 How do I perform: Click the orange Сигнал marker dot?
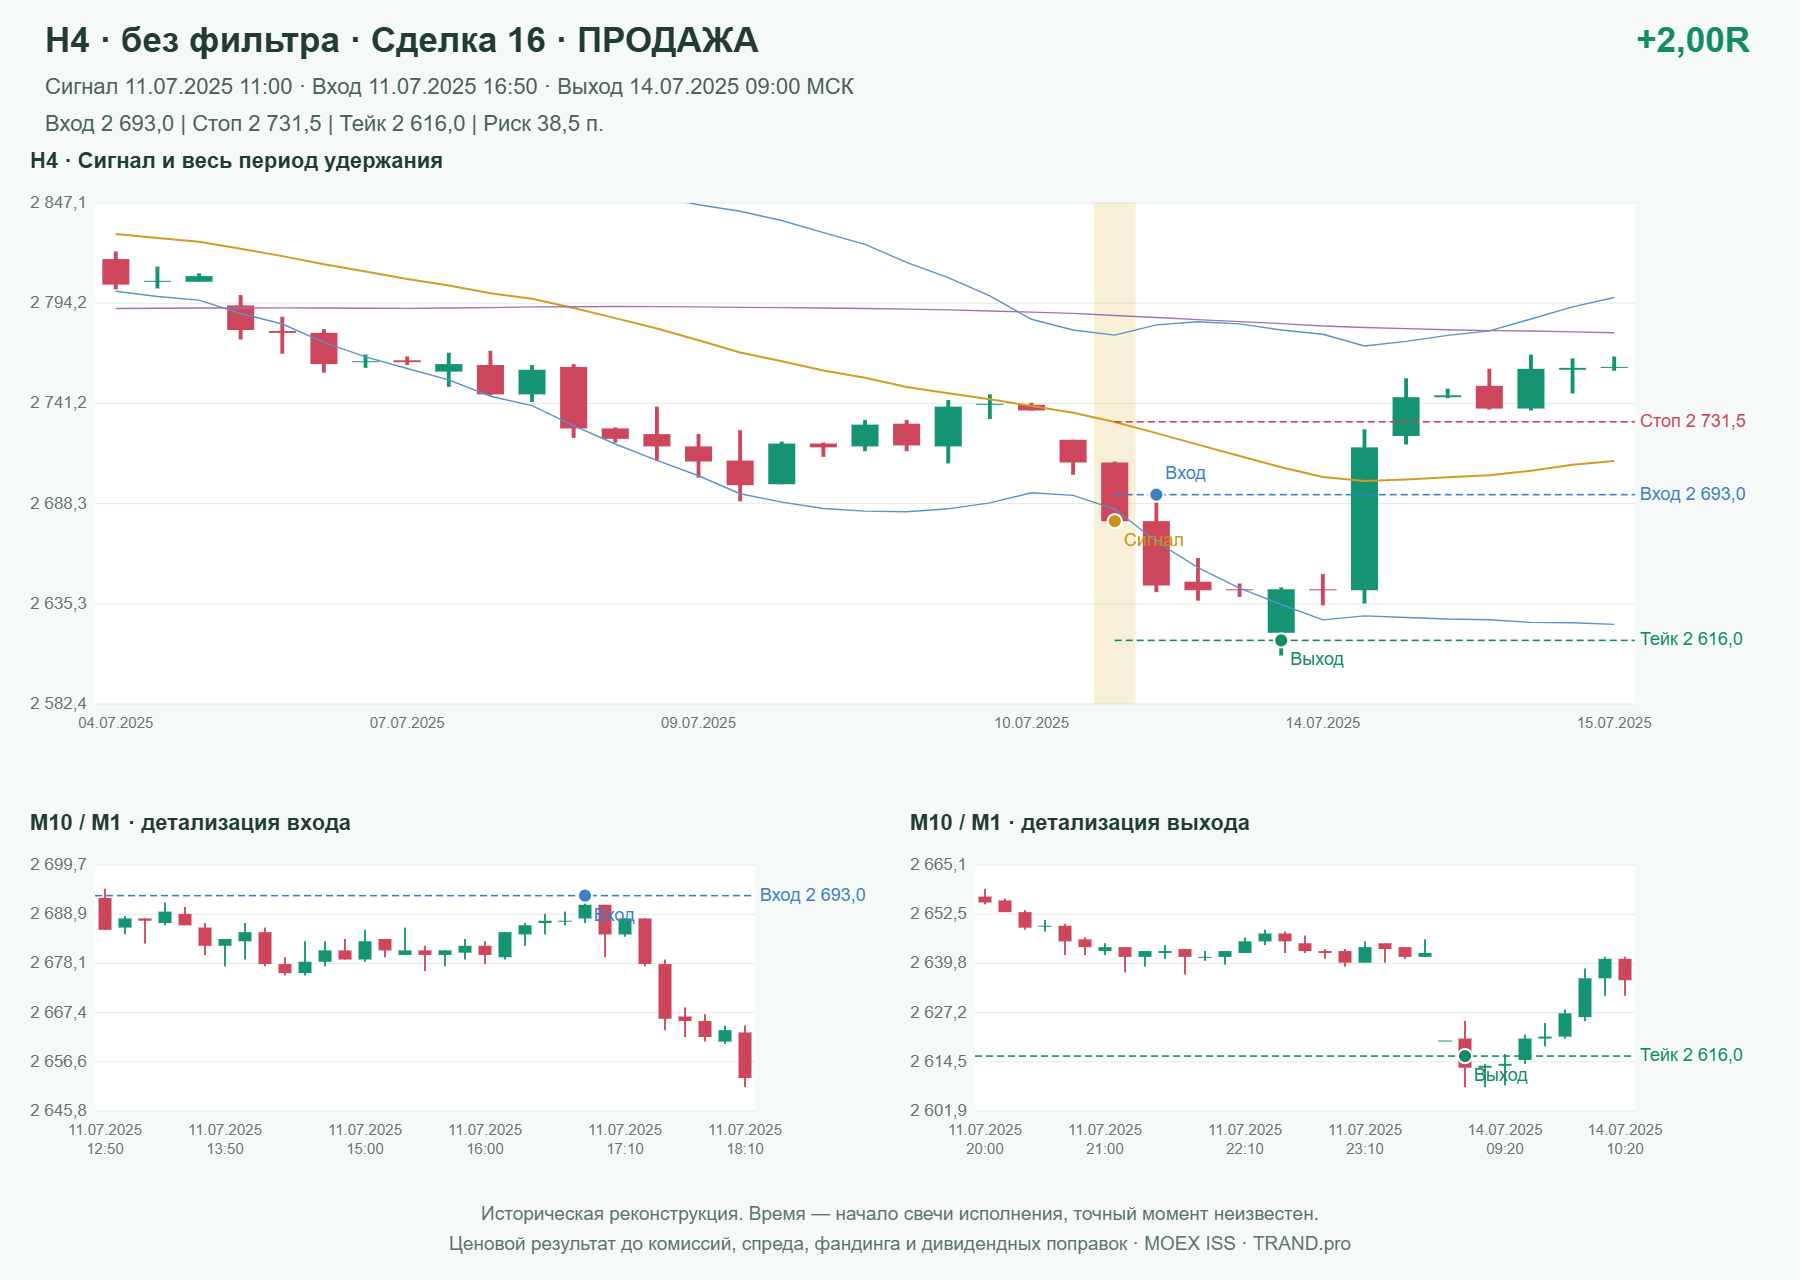tap(1115, 521)
